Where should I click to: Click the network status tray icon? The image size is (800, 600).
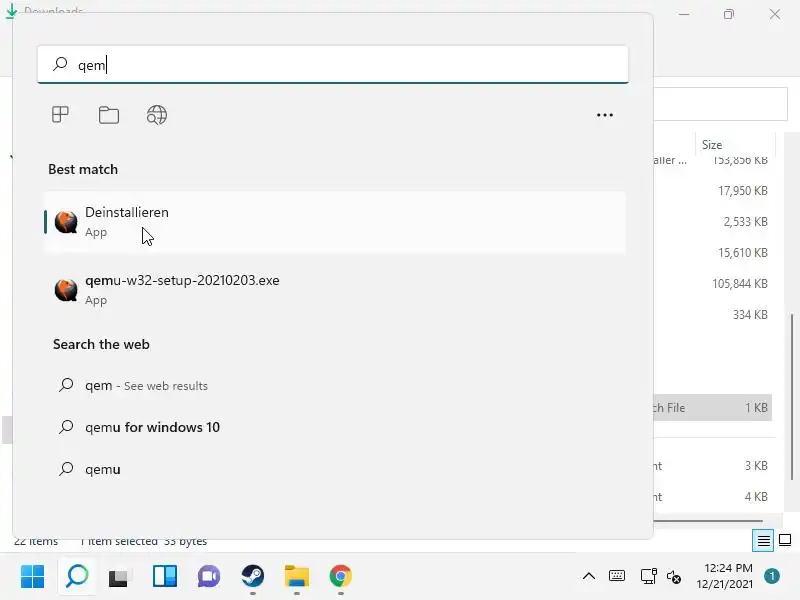point(648,577)
